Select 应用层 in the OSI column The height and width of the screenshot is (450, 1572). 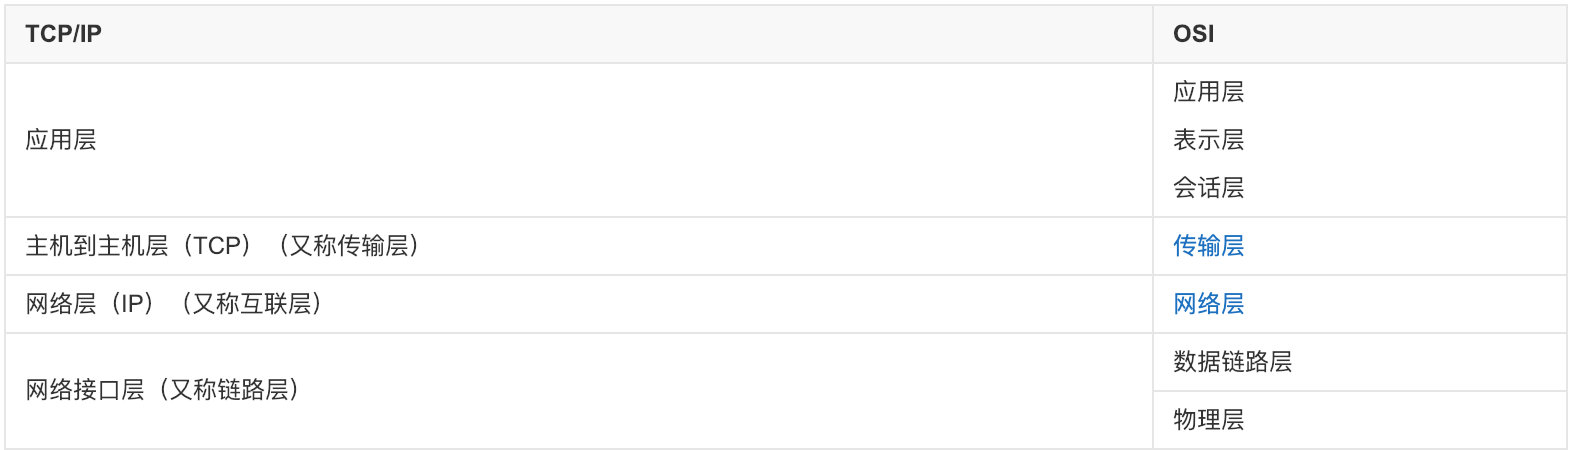(1208, 92)
